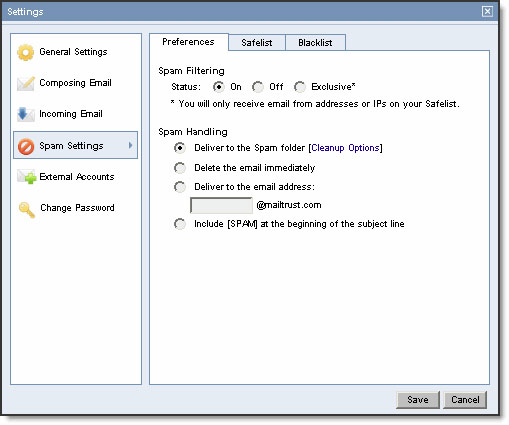Select Deliver to the email address option
The width and height of the screenshot is (509, 425).
point(180,187)
